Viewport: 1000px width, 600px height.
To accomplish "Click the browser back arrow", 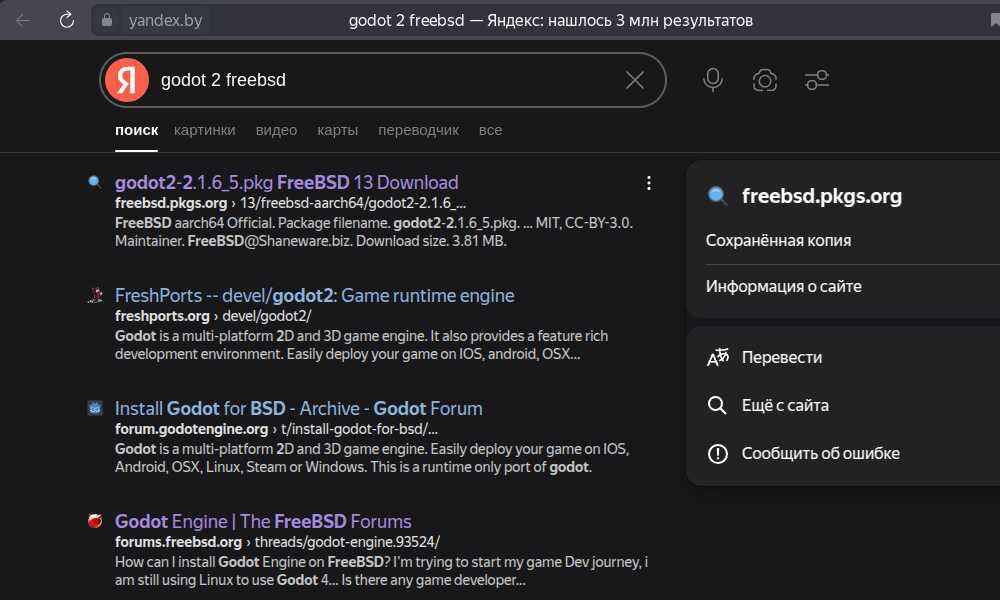I will (x=23, y=20).
